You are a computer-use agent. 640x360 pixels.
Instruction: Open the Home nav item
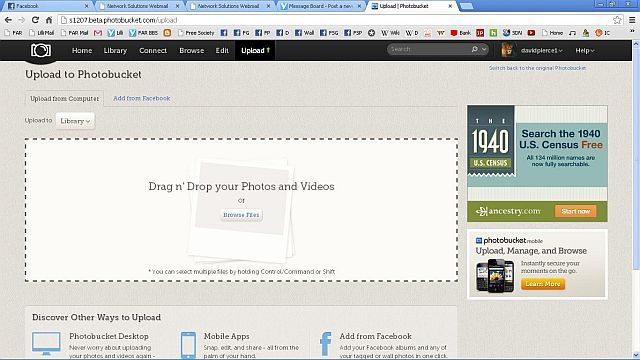[x=82, y=51]
